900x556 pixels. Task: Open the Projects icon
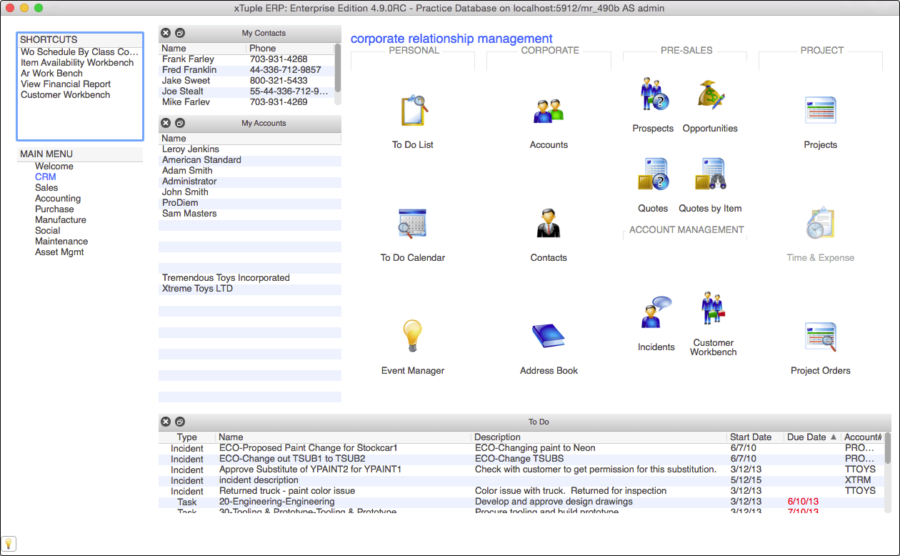[x=820, y=111]
